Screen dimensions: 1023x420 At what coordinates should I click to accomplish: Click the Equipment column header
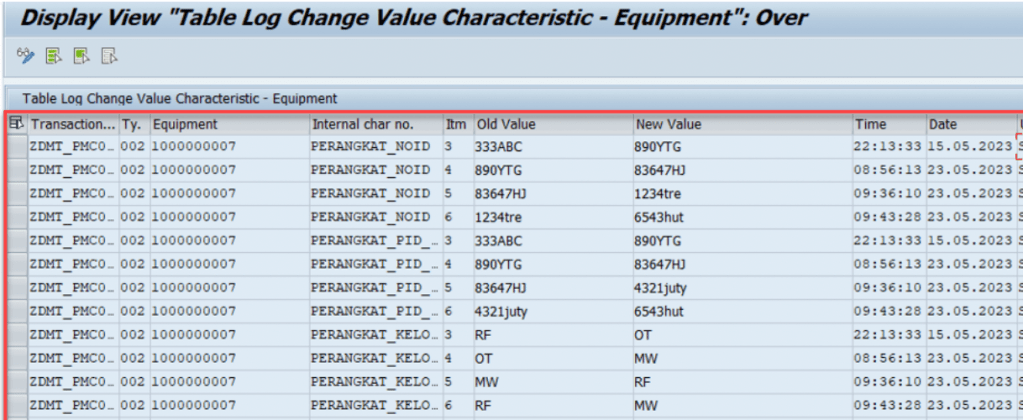(x=228, y=125)
